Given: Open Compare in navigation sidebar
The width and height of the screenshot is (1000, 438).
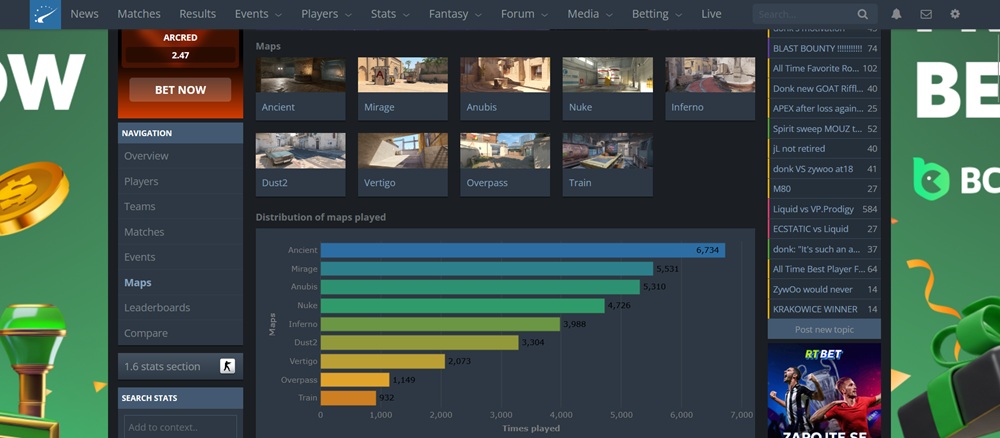Looking at the screenshot, I should click(180, 333).
